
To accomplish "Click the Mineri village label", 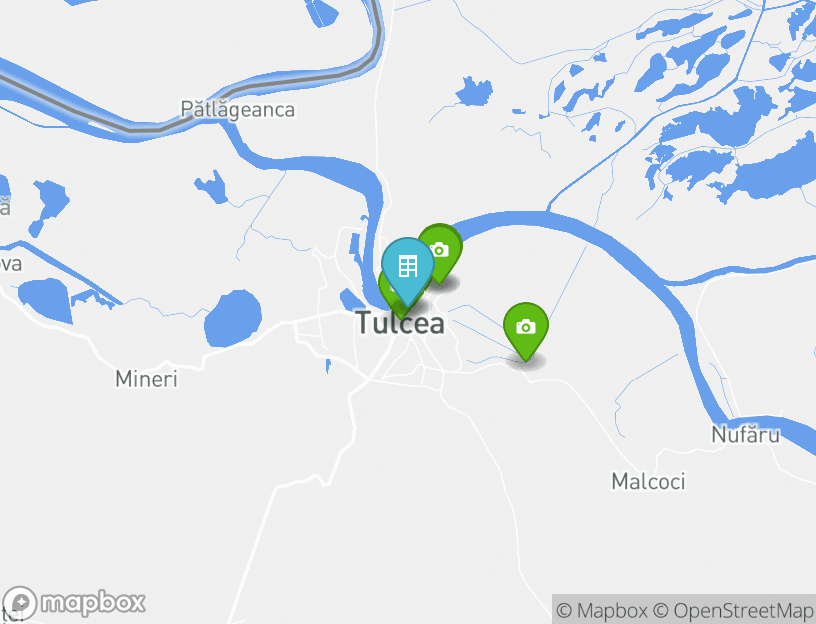I will [146, 379].
